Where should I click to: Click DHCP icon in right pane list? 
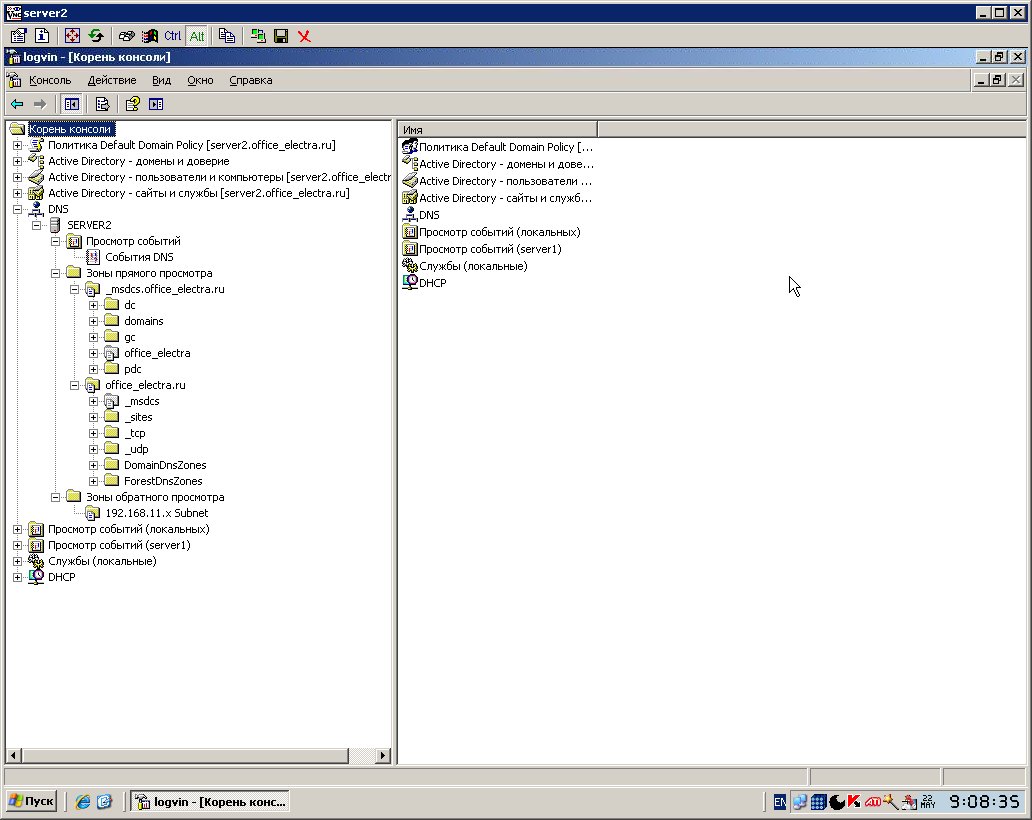coord(410,282)
